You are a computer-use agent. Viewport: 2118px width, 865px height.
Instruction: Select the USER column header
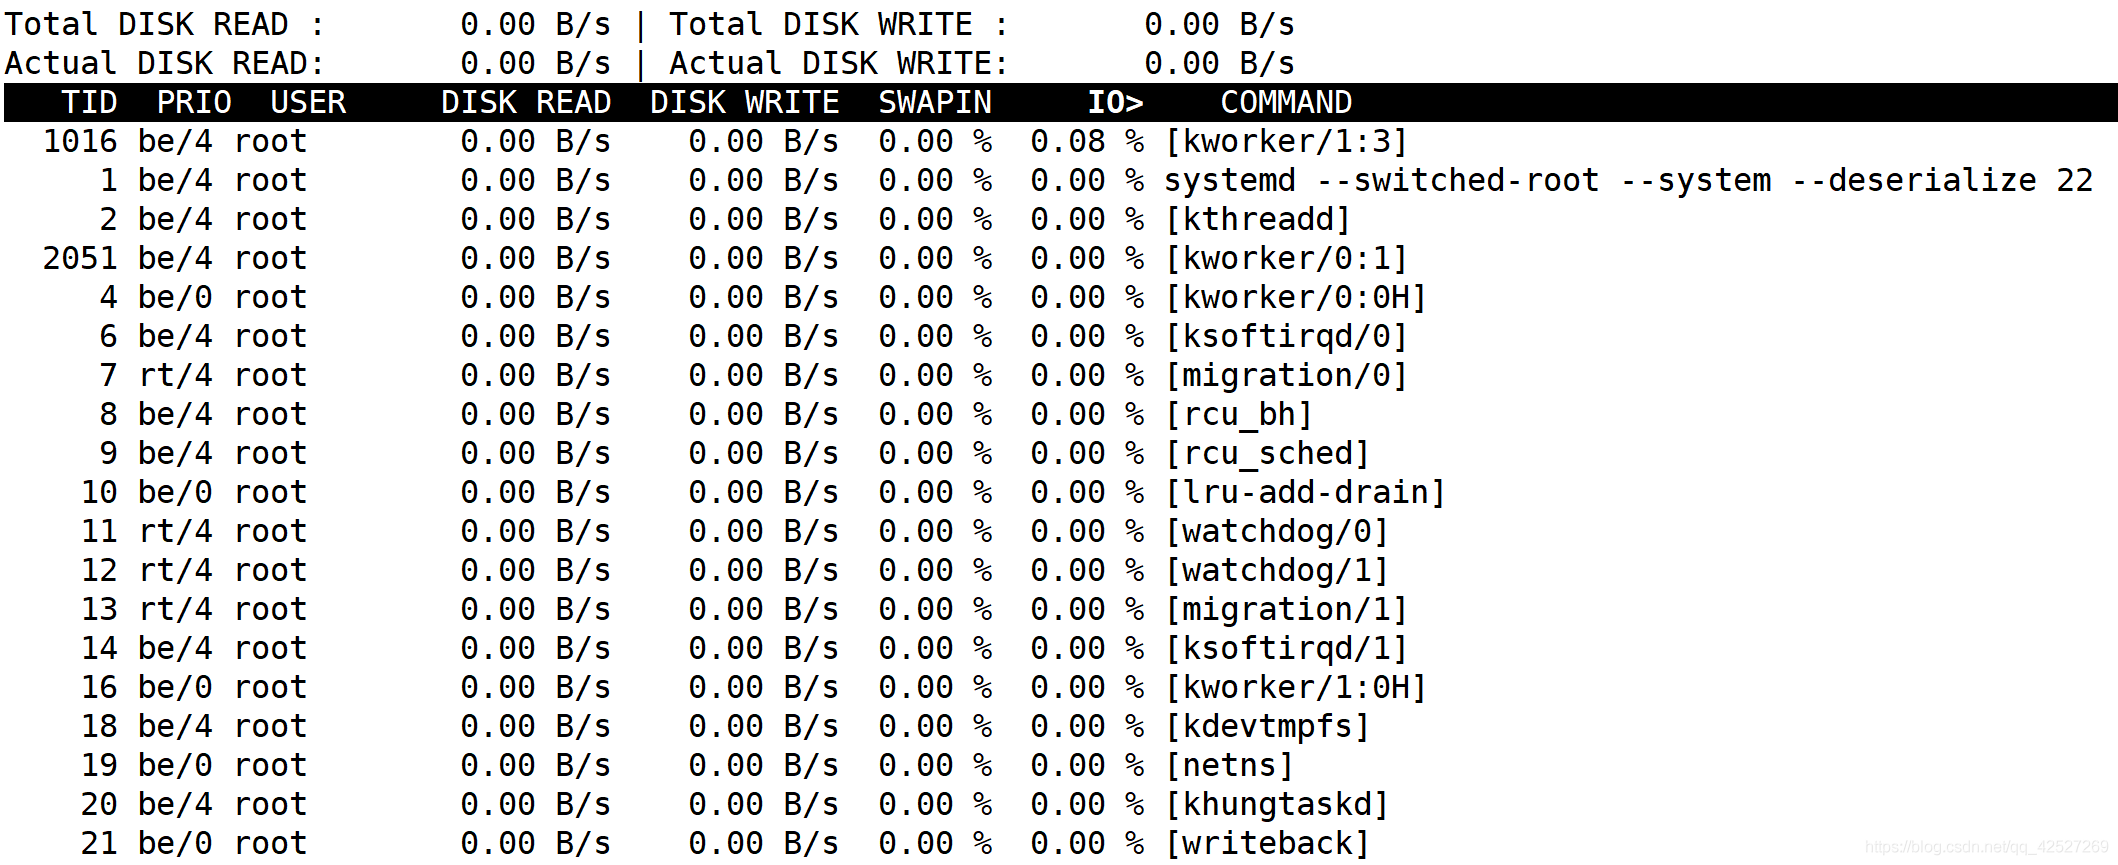coord(308,102)
